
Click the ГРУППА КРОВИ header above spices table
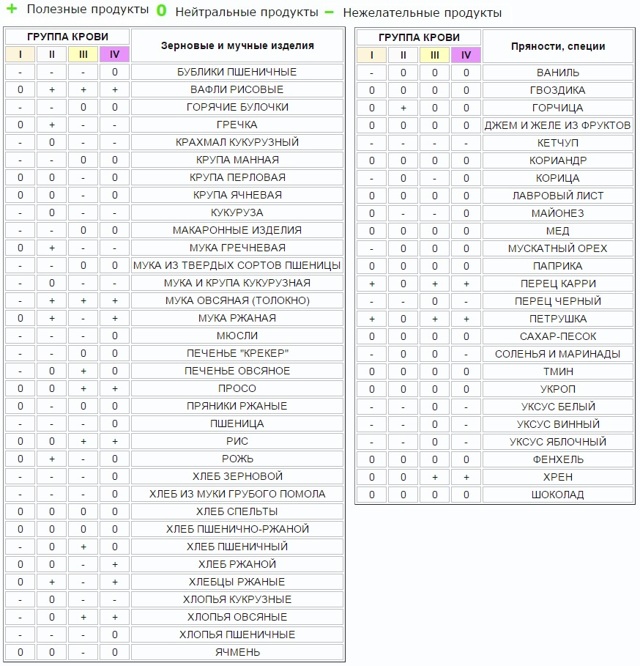419,37
